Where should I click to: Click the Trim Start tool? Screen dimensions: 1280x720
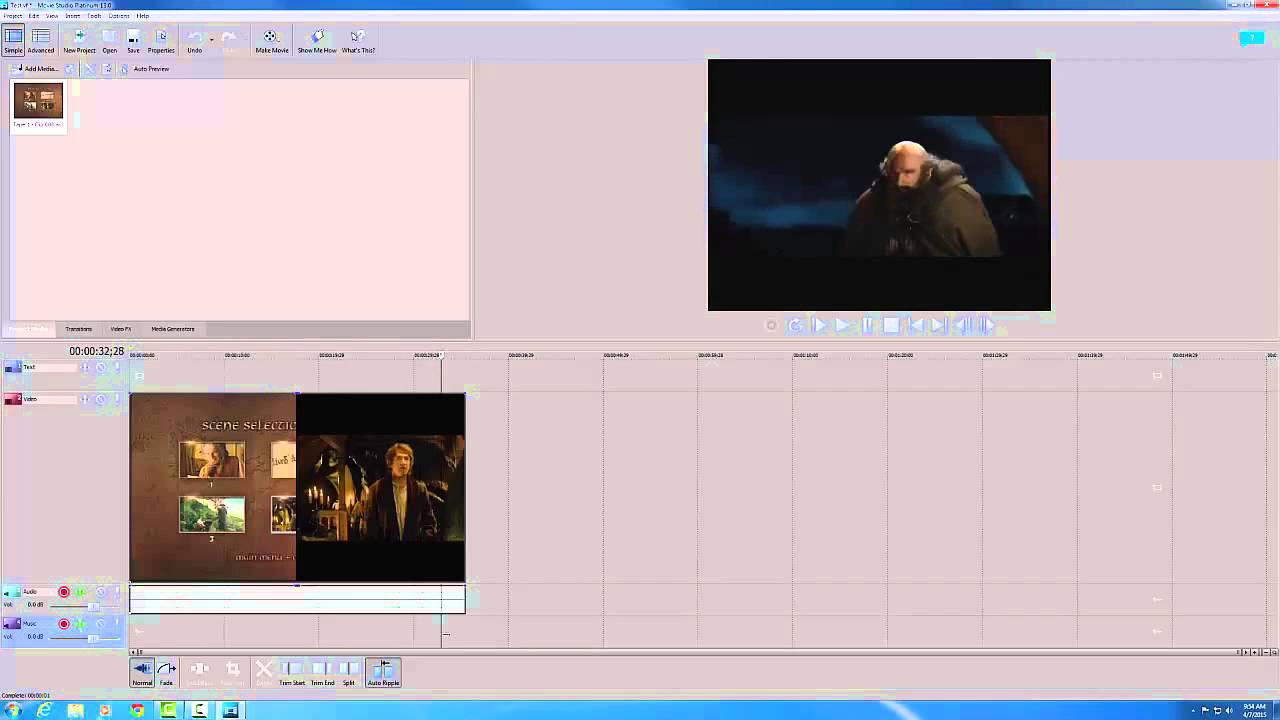[x=292, y=673]
